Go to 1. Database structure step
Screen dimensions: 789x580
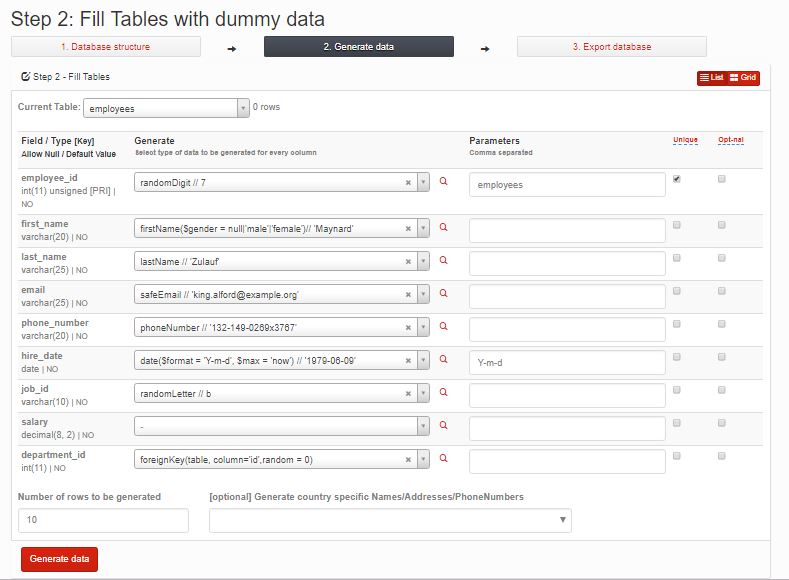(106, 47)
